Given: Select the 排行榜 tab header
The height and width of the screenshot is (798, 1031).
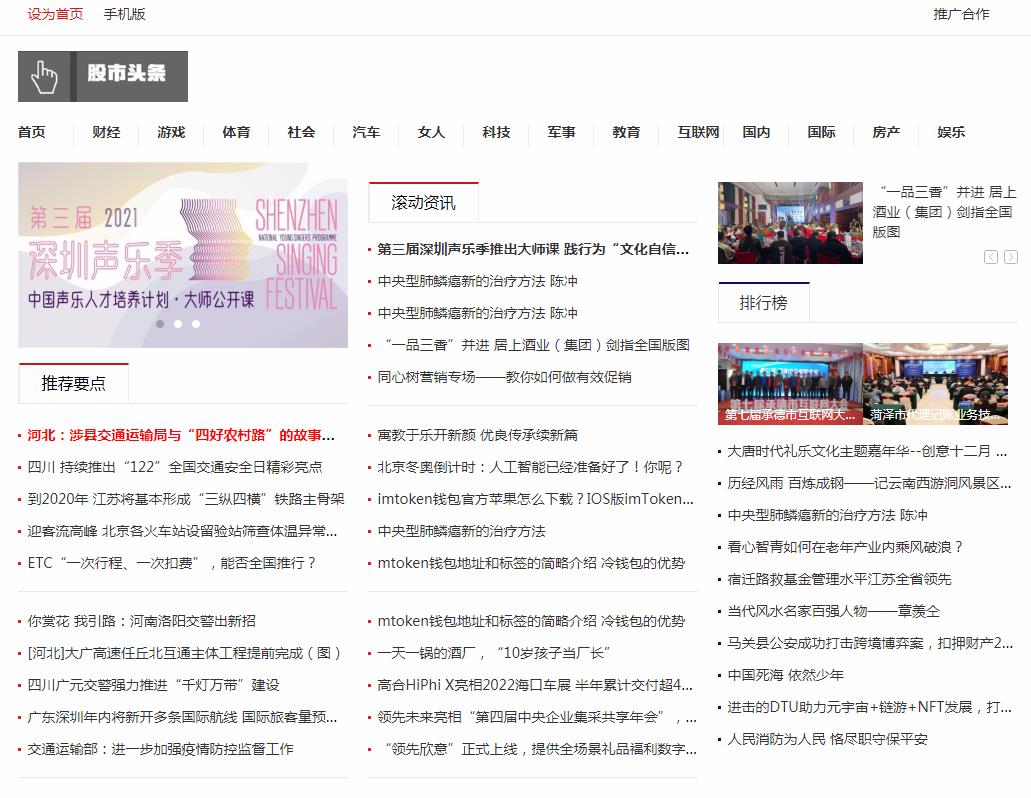Looking at the screenshot, I should point(763,302).
